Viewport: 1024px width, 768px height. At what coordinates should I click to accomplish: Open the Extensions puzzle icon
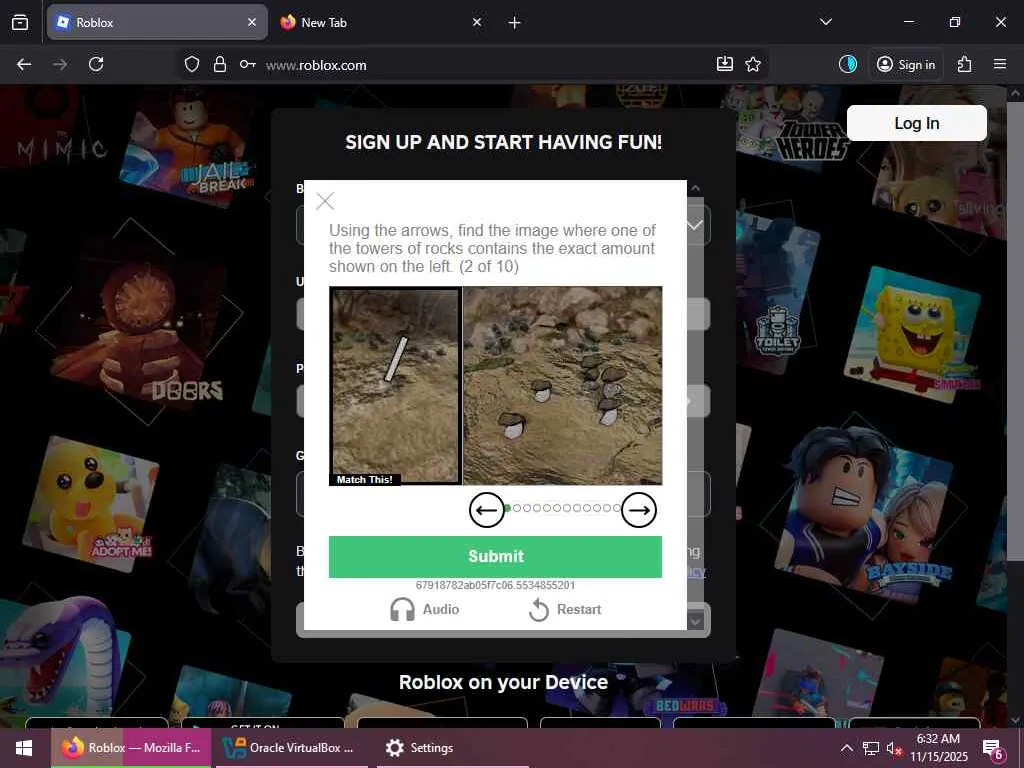click(965, 64)
